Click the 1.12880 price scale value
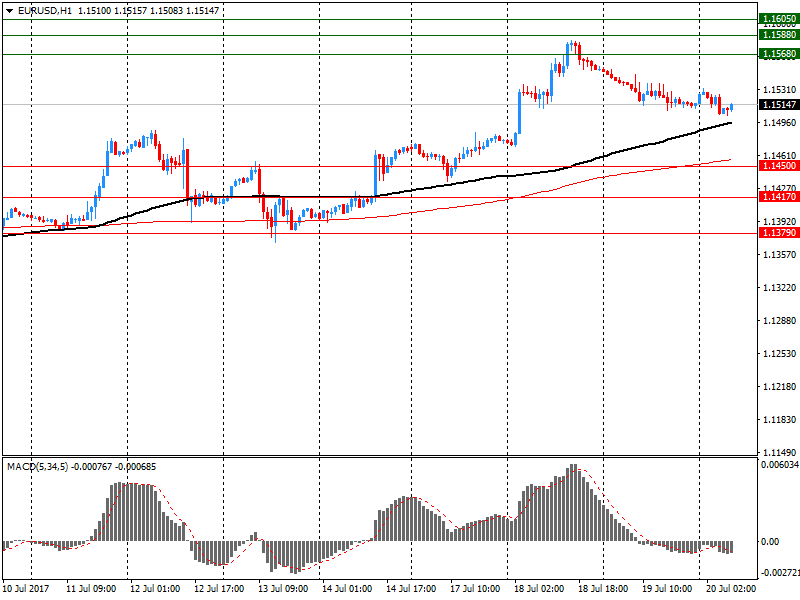 click(x=780, y=320)
